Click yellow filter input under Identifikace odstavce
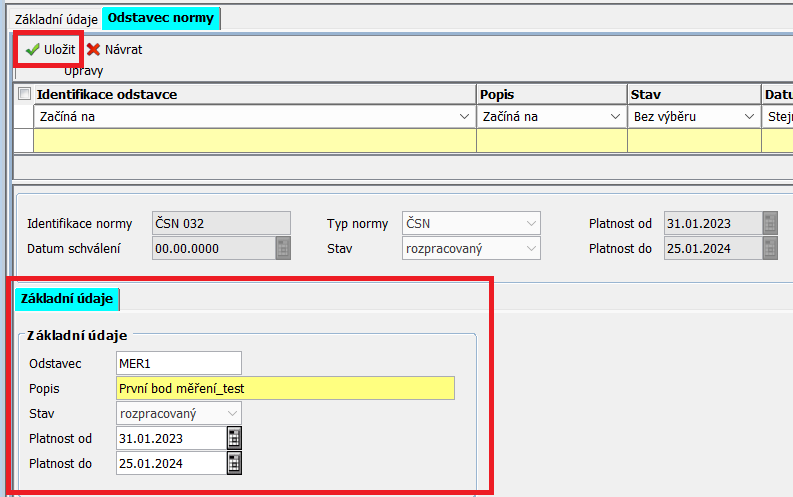793x497 pixels. point(254,141)
